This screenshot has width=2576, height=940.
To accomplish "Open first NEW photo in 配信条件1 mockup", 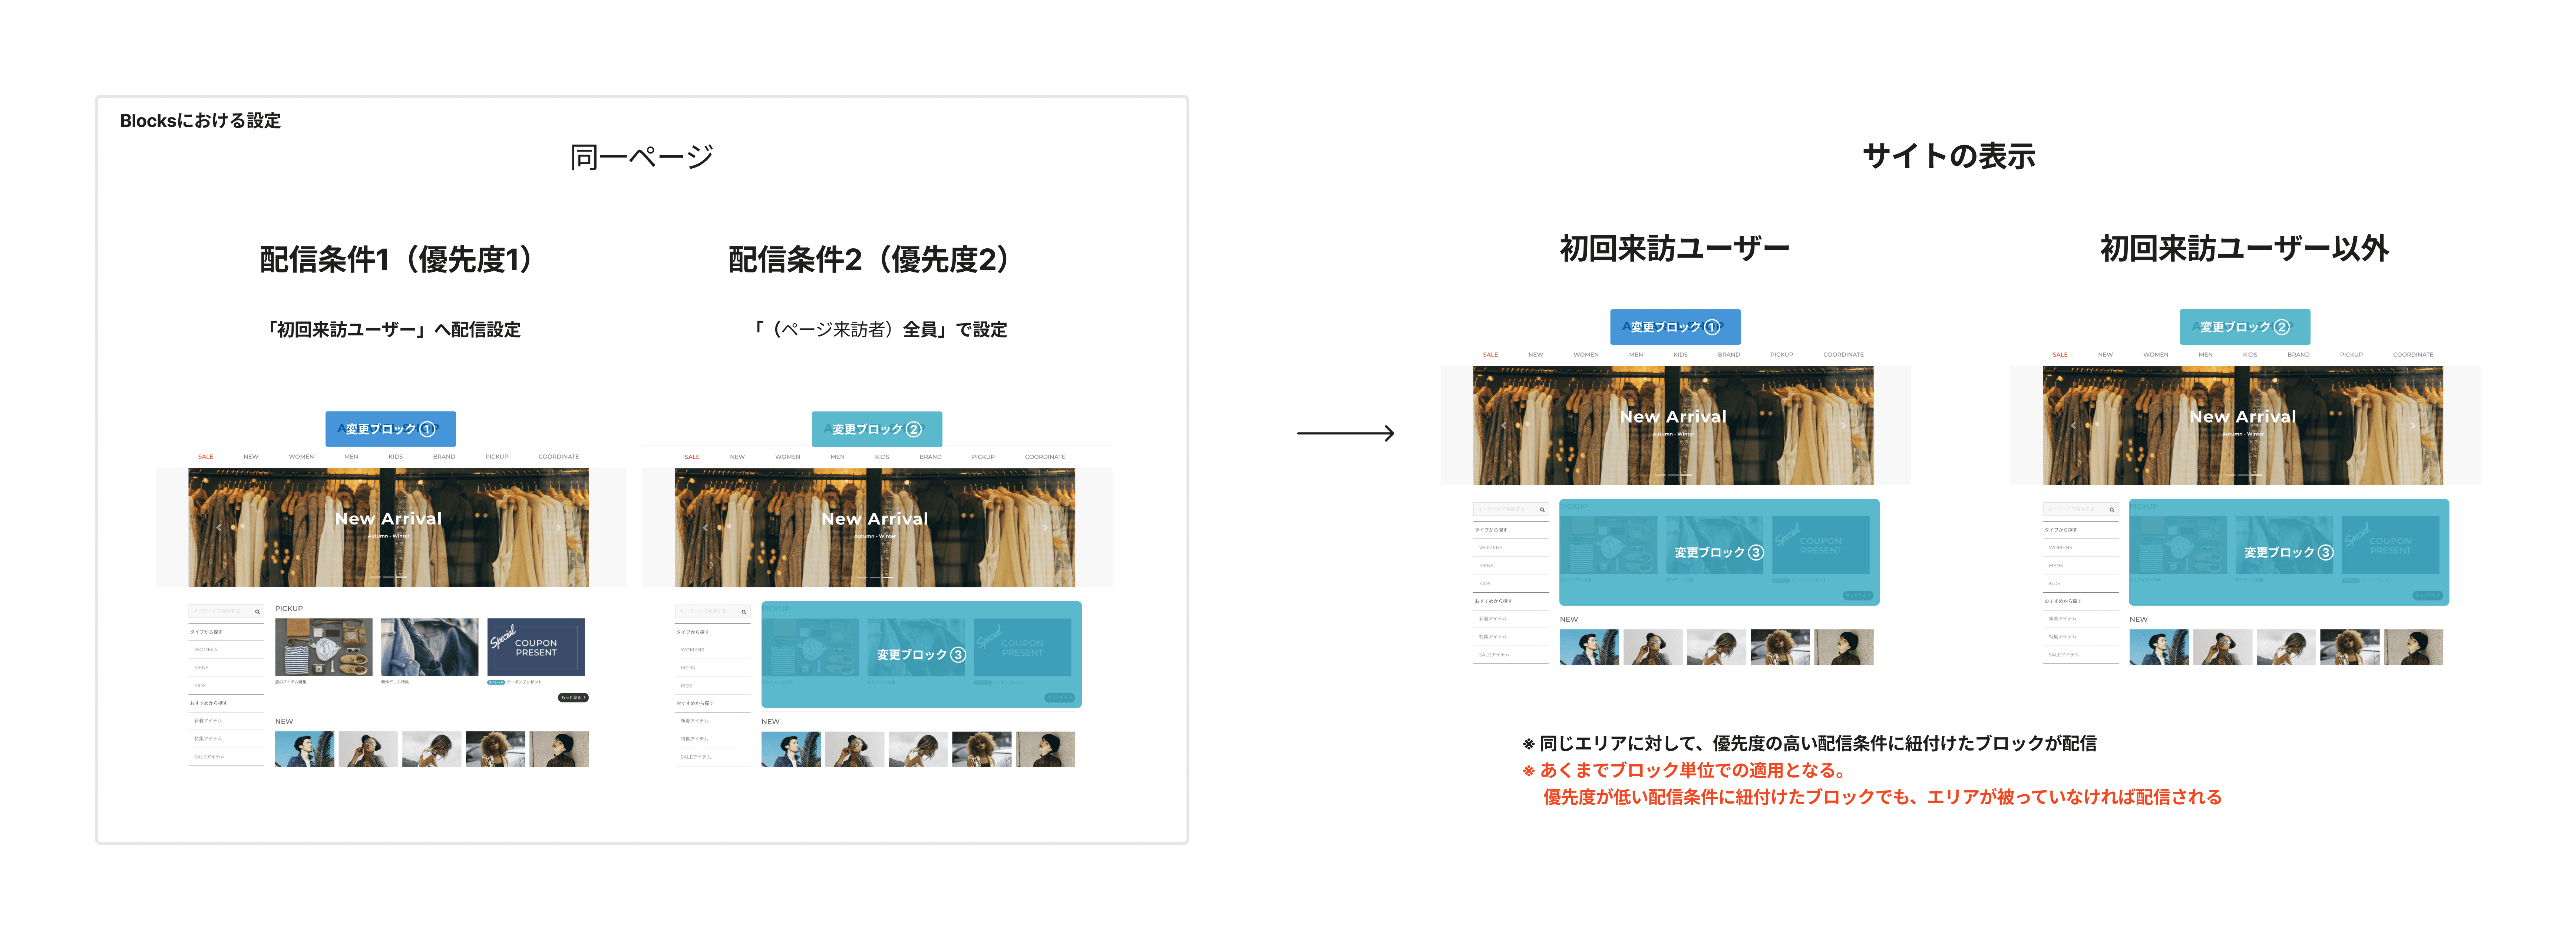I will (x=305, y=749).
